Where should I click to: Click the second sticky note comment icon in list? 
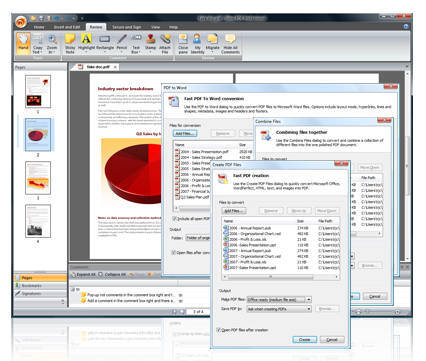(84, 301)
